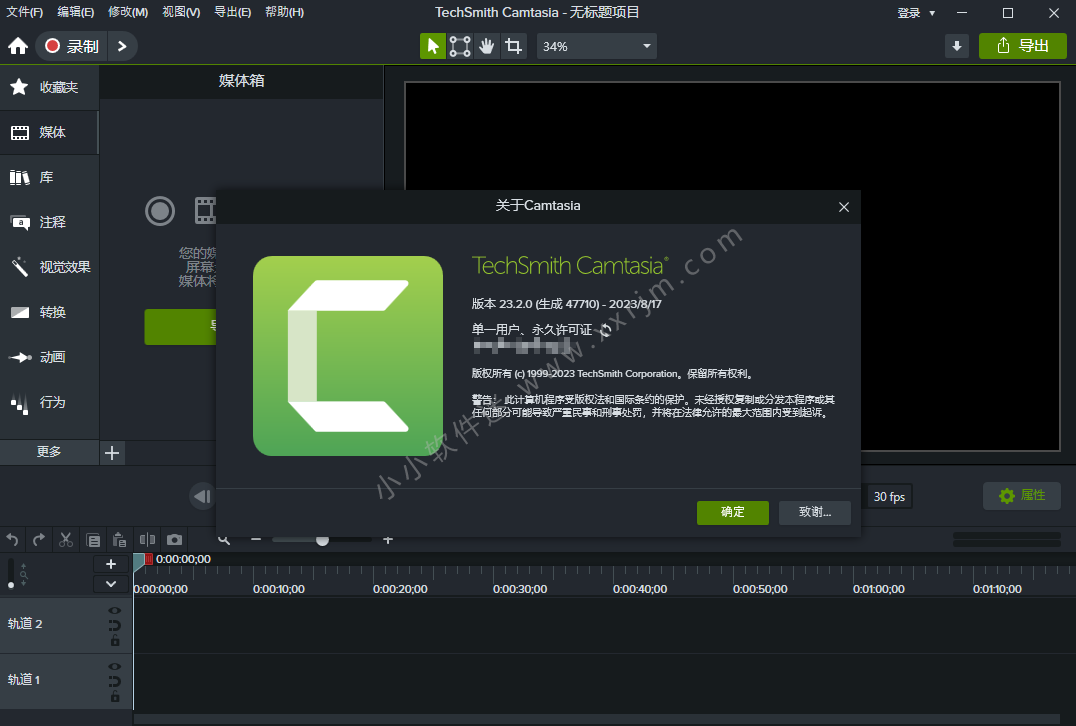Click the previous frame playback button

click(202, 496)
